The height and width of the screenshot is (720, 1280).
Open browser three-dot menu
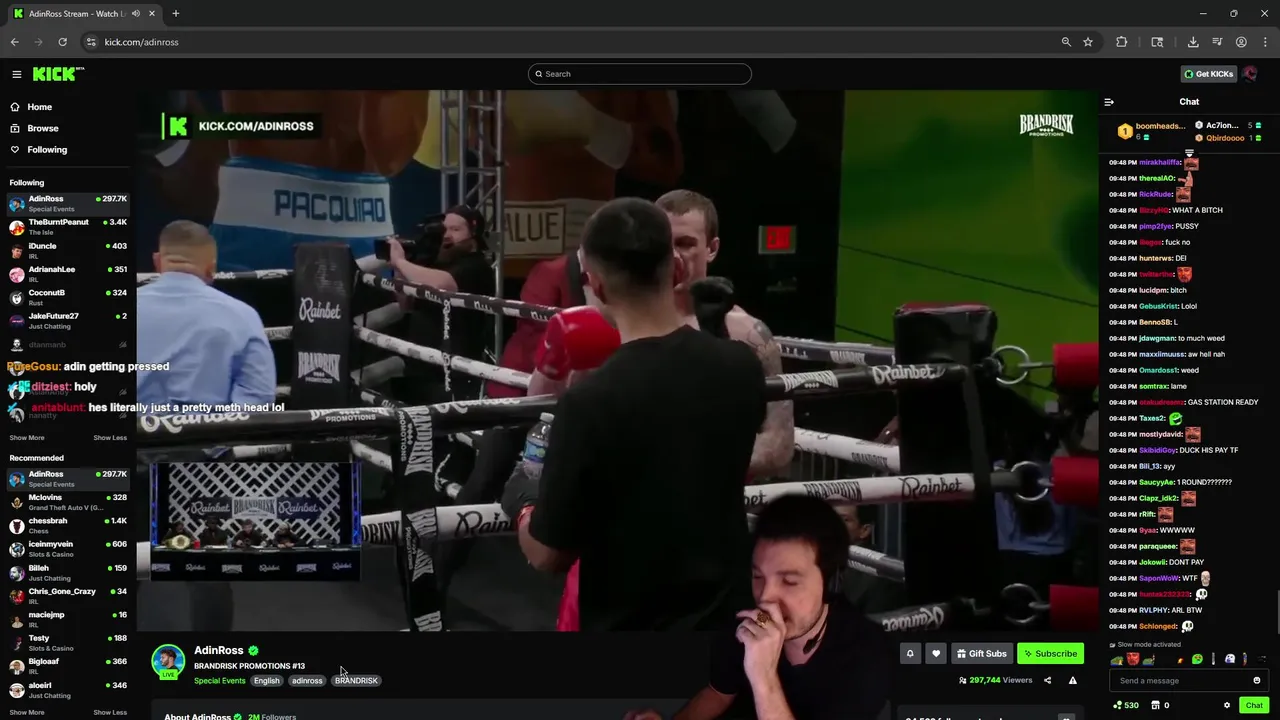coord(1265,42)
